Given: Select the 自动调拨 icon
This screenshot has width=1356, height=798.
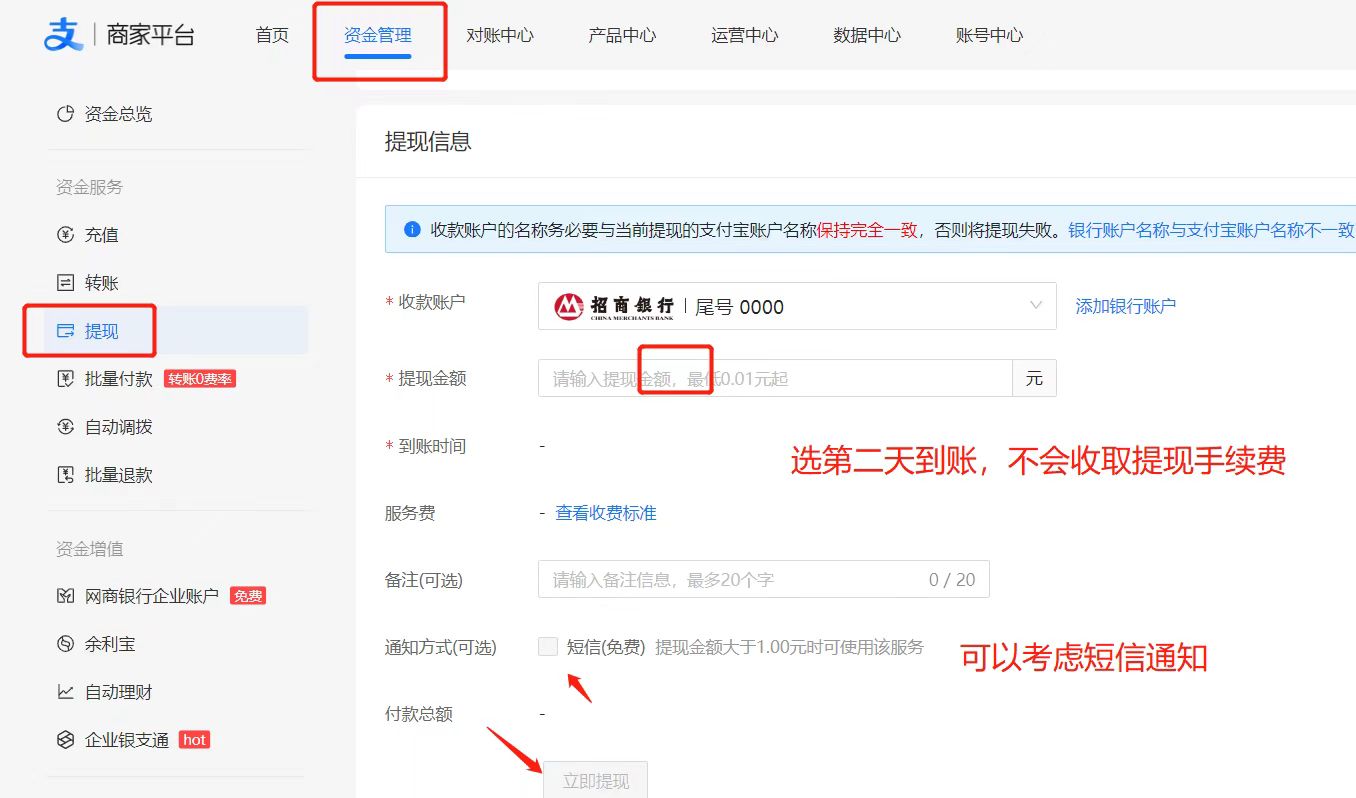Looking at the screenshot, I should pyautogui.click(x=66, y=427).
